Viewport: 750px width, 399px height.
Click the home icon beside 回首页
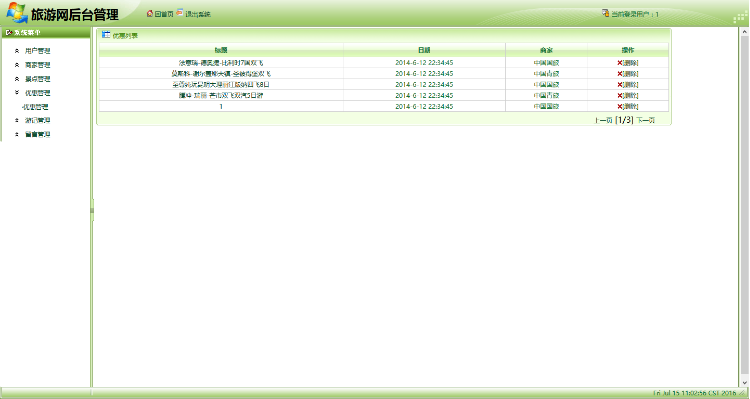click(150, 13)
